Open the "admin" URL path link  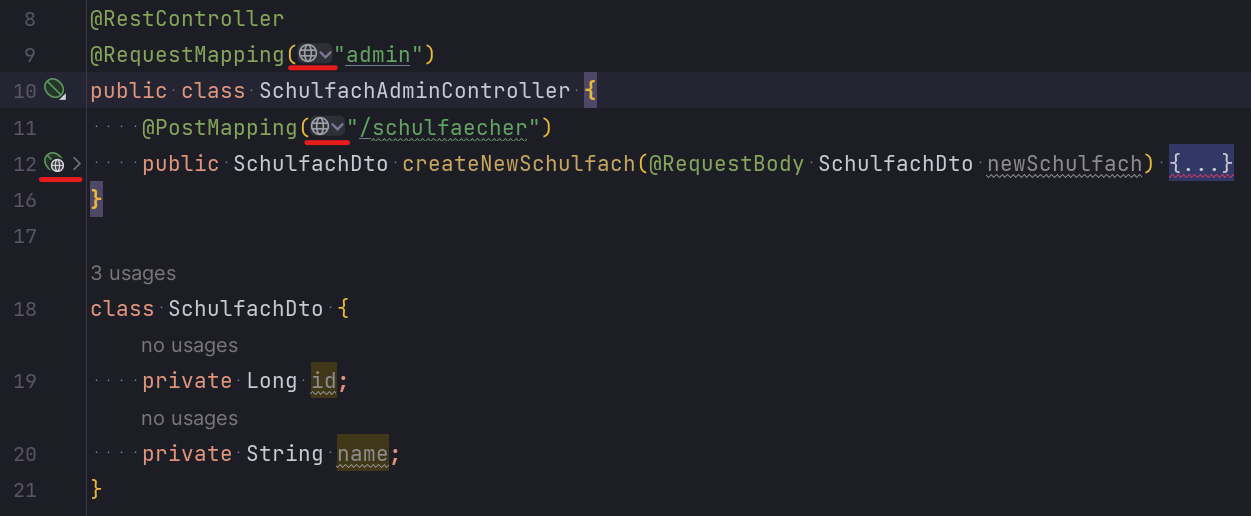378,54
